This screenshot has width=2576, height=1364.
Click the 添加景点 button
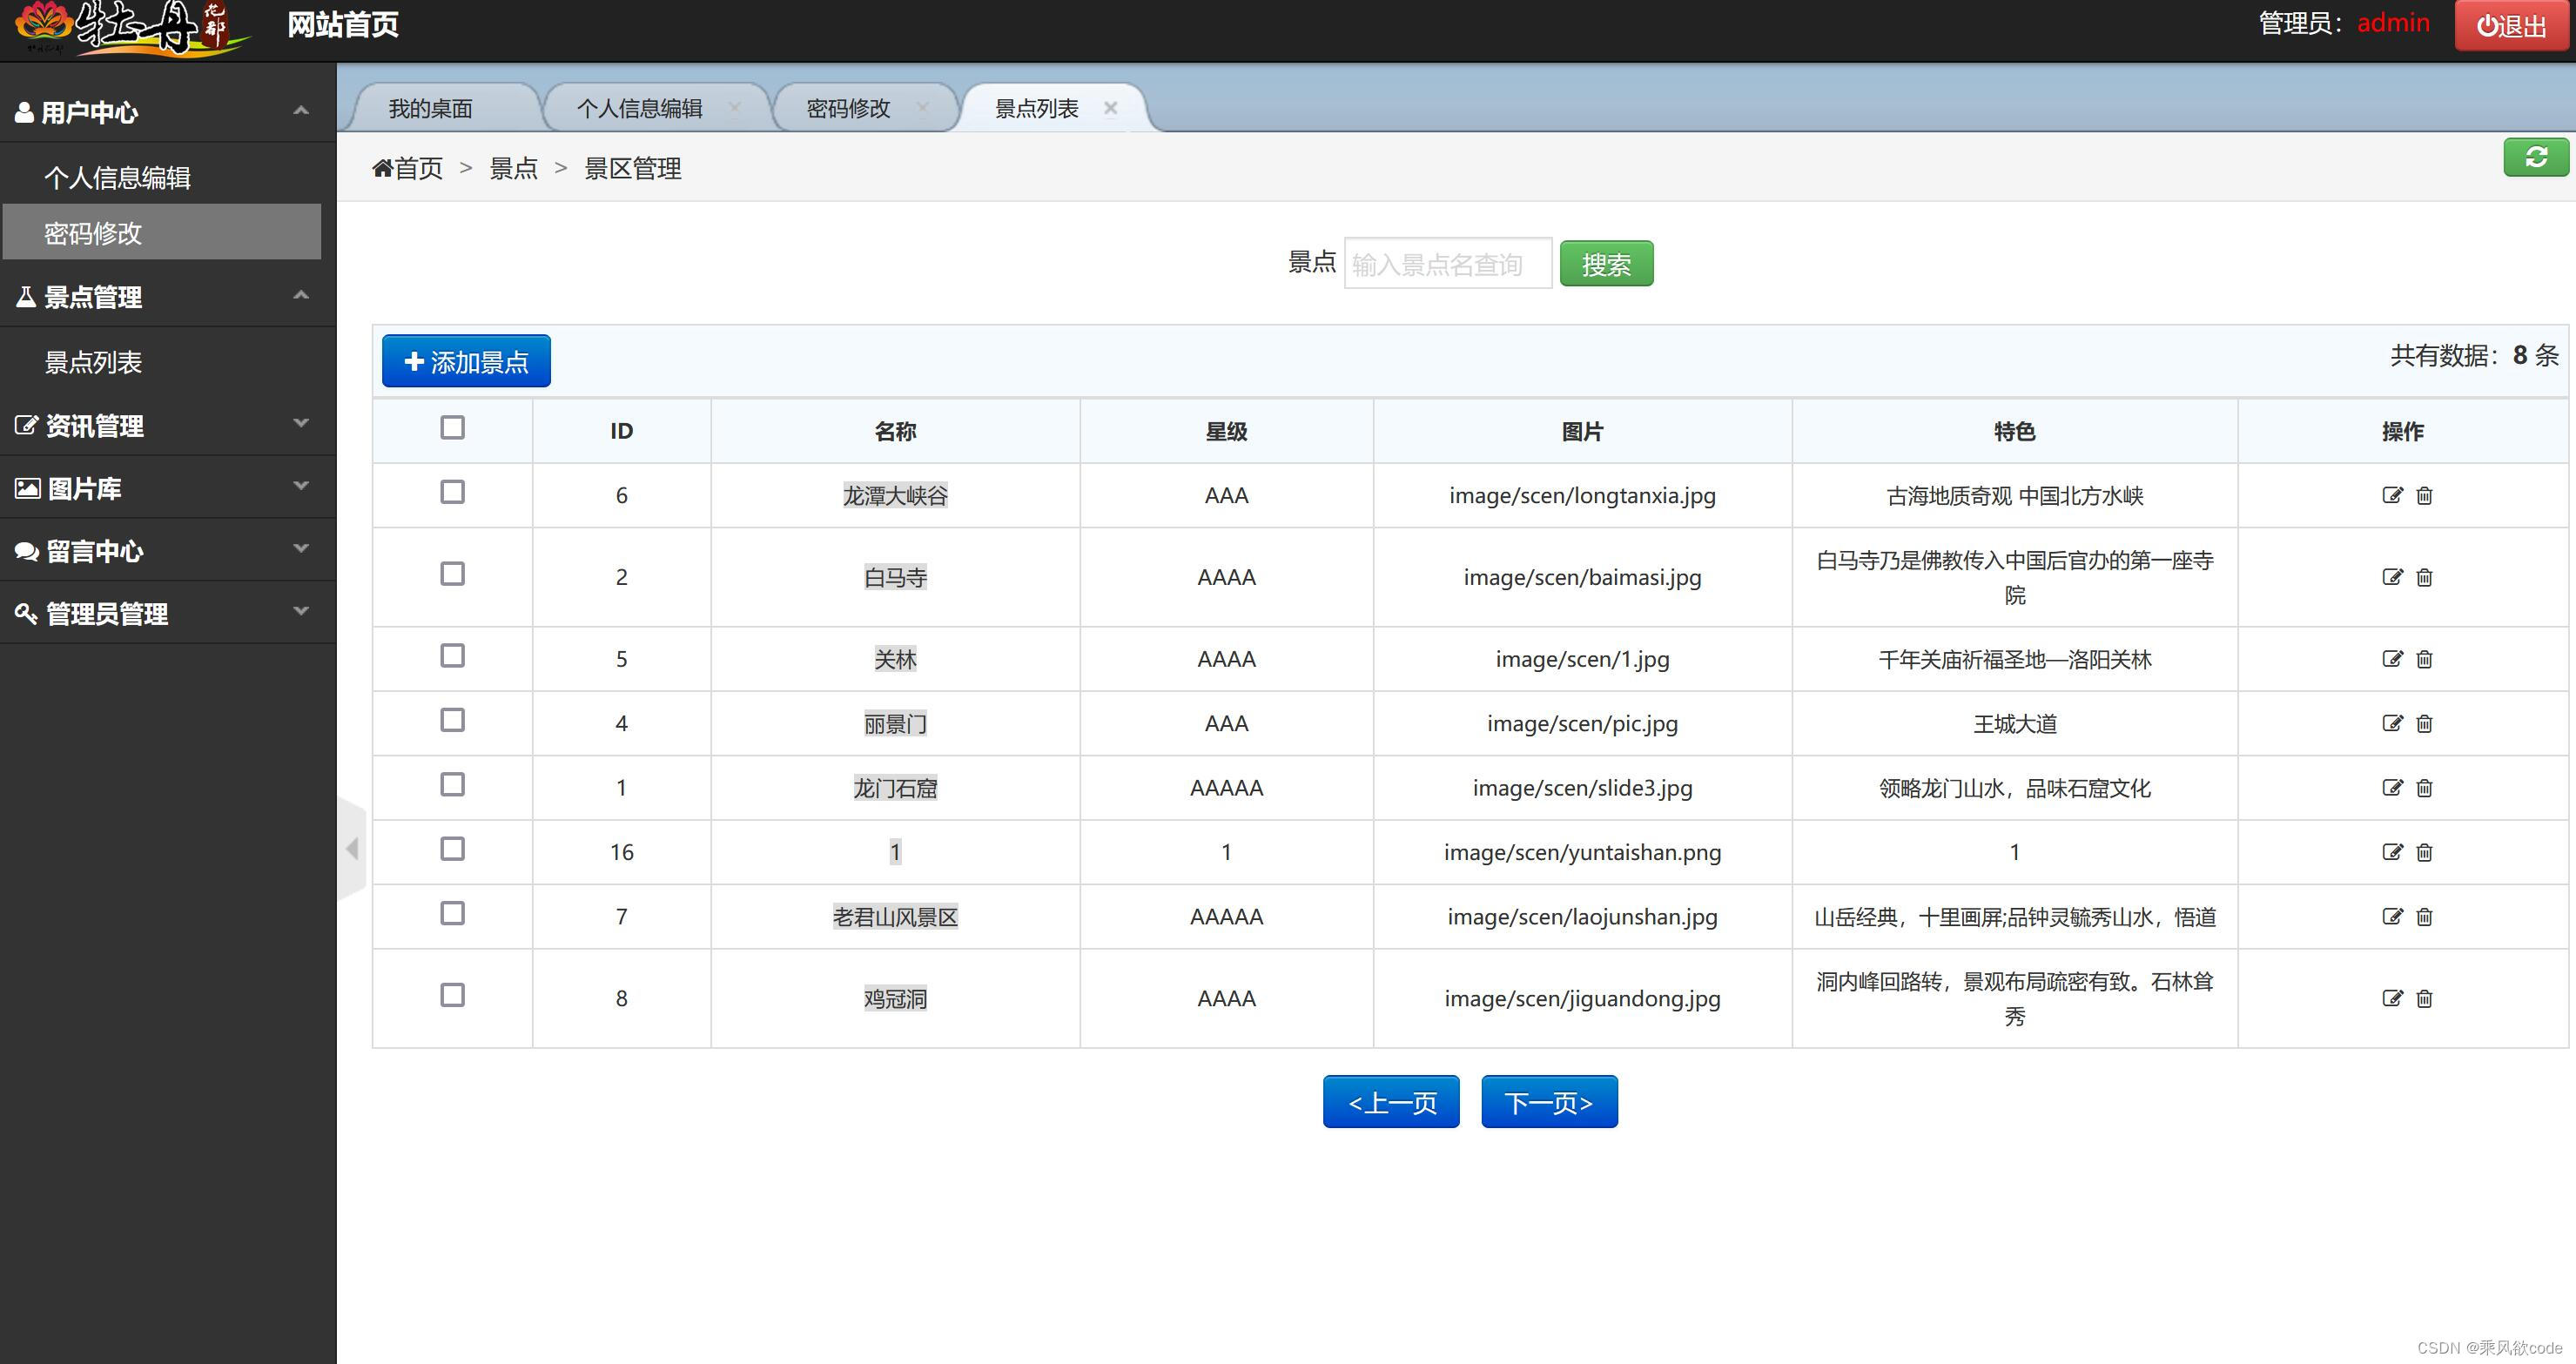[466, 361]
